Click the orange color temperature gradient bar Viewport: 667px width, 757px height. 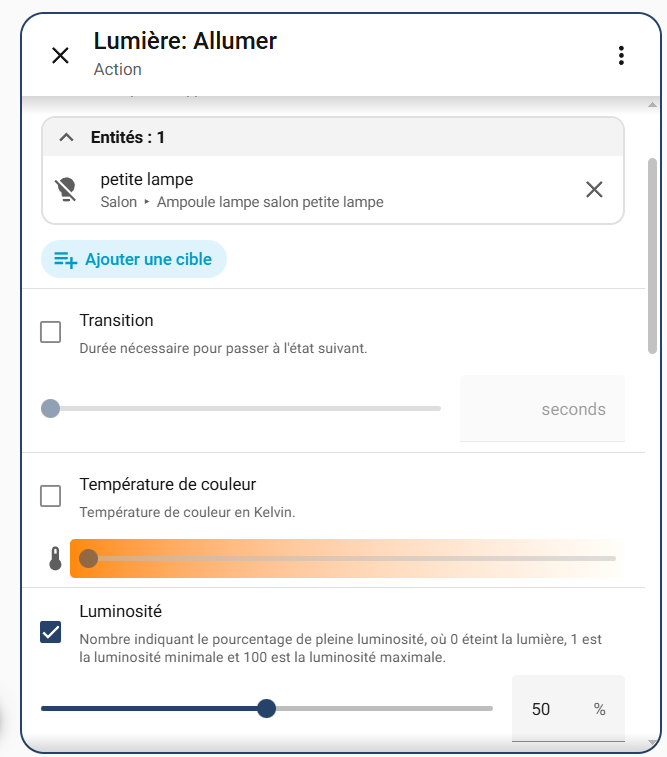[350, 558]
